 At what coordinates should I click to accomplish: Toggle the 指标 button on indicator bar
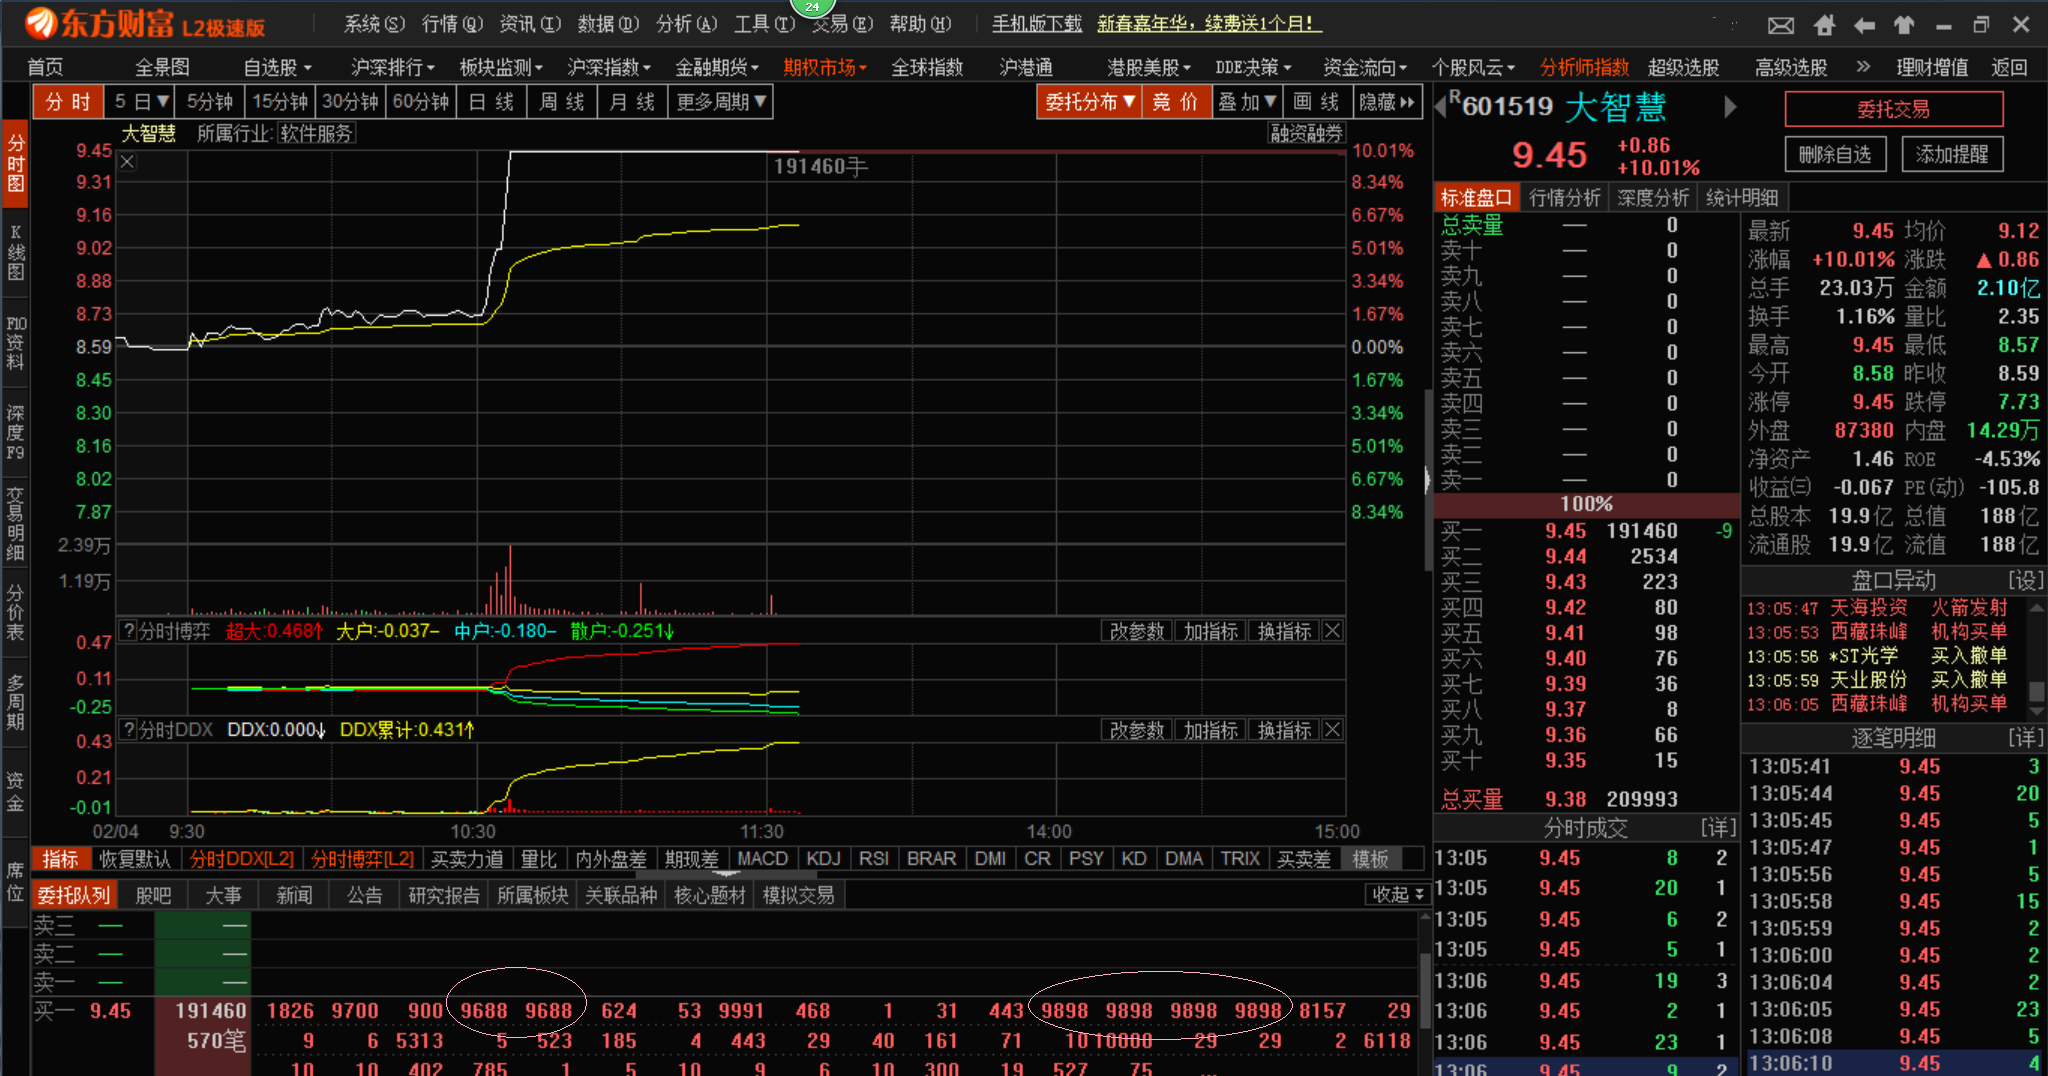coord(60,859)
